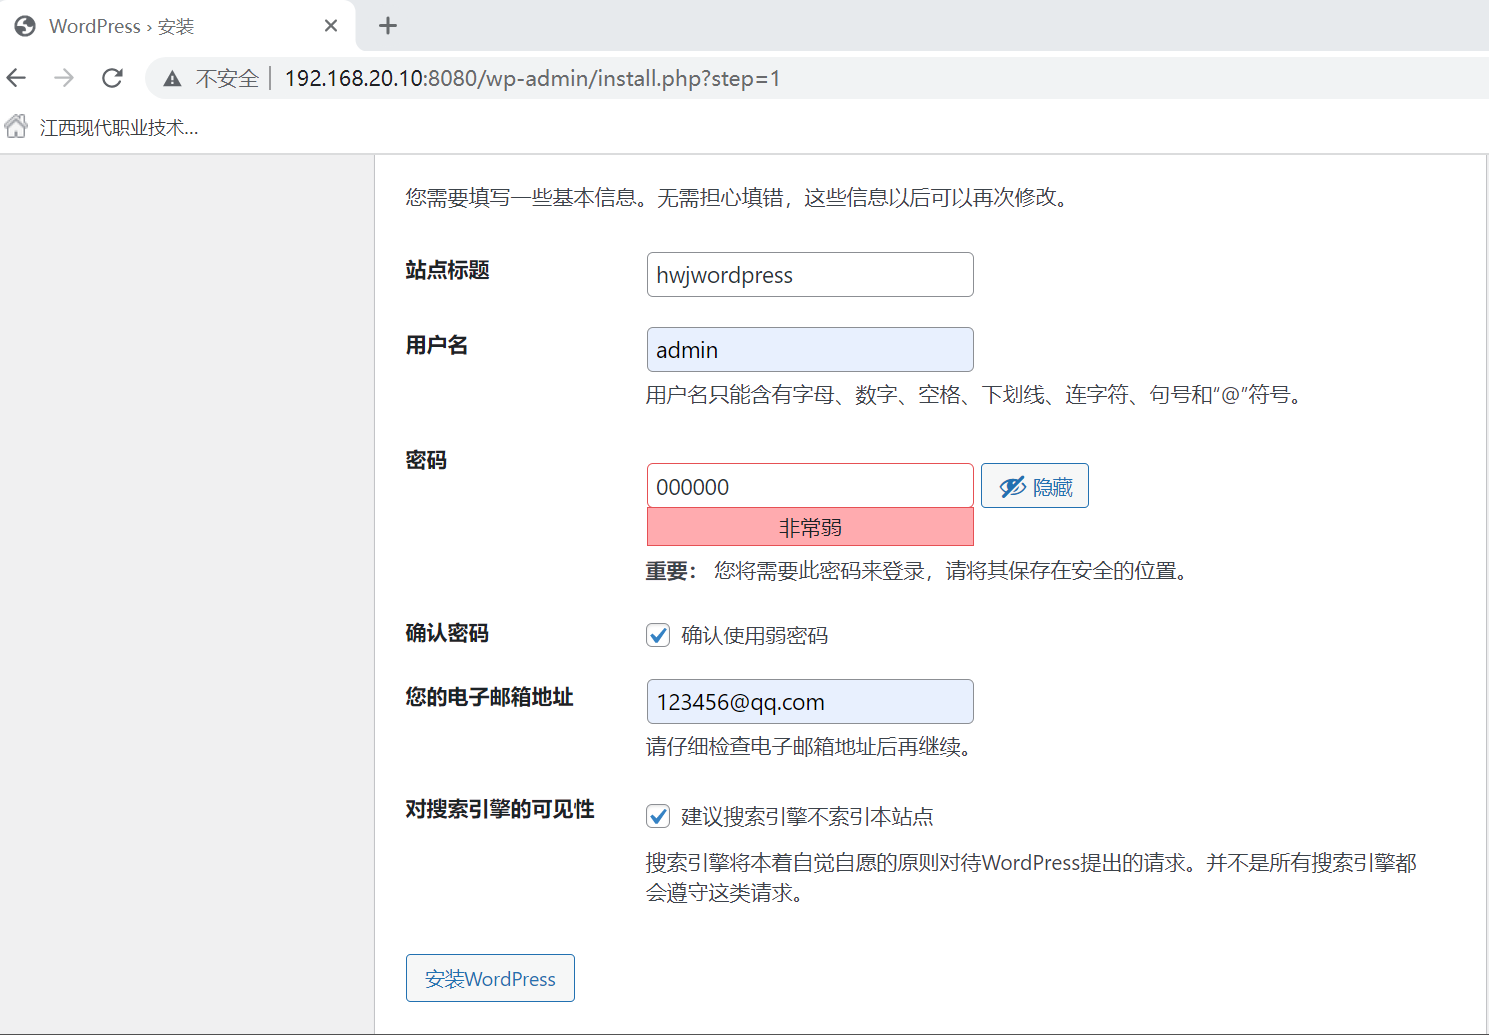Click the 不安全 security label

[227, 79]
